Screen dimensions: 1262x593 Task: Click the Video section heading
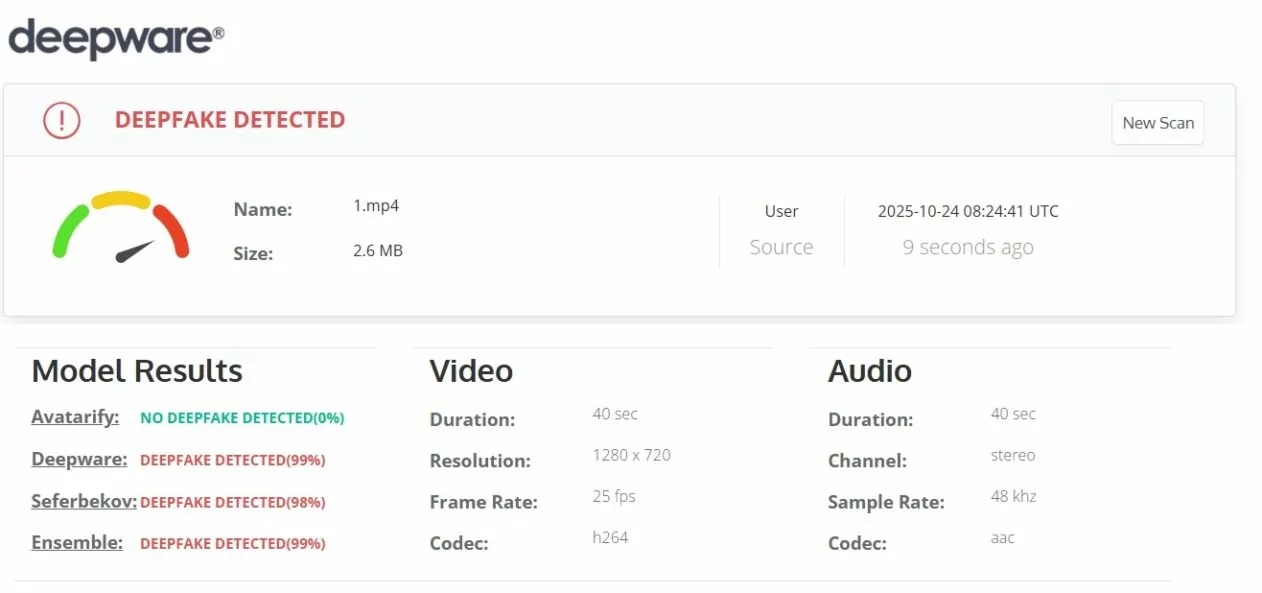[x=471, y=371]
